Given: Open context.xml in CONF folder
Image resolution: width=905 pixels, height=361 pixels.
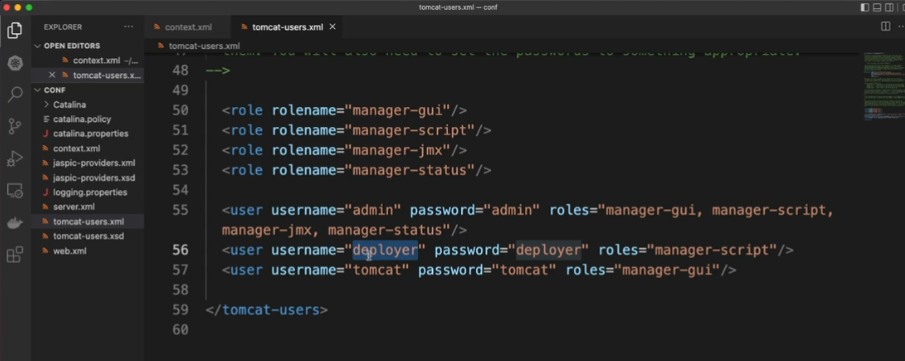Looking at the screenshot, I should pyautogui.click(x=76, y=148).
